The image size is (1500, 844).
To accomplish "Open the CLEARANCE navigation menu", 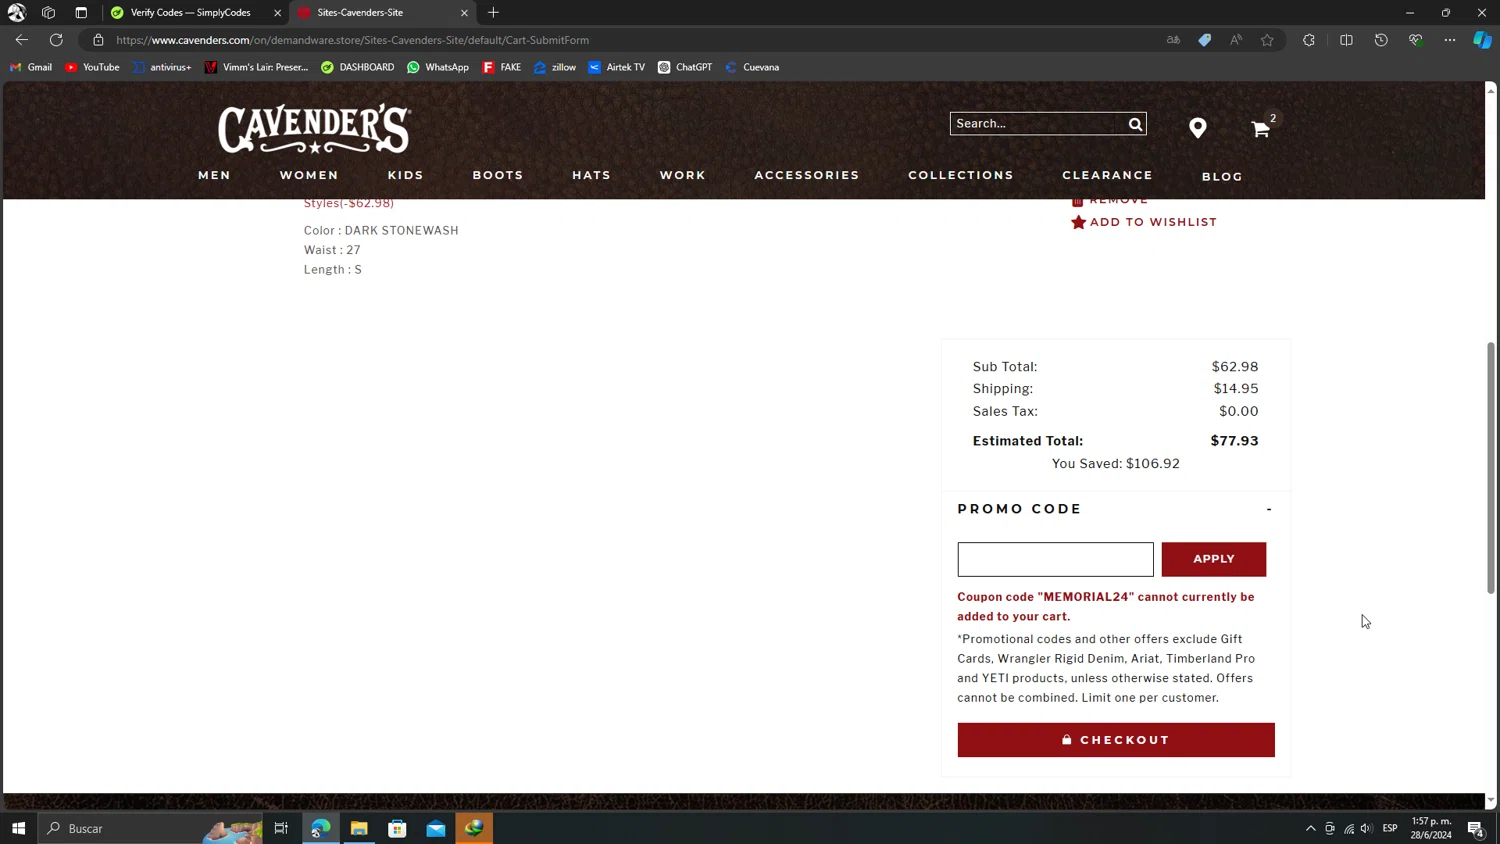I will [x=1107, y=175].
